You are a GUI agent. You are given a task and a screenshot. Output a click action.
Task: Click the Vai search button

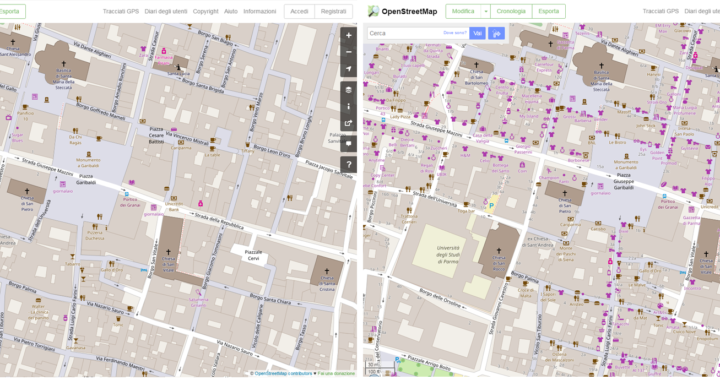coord(478,33)
